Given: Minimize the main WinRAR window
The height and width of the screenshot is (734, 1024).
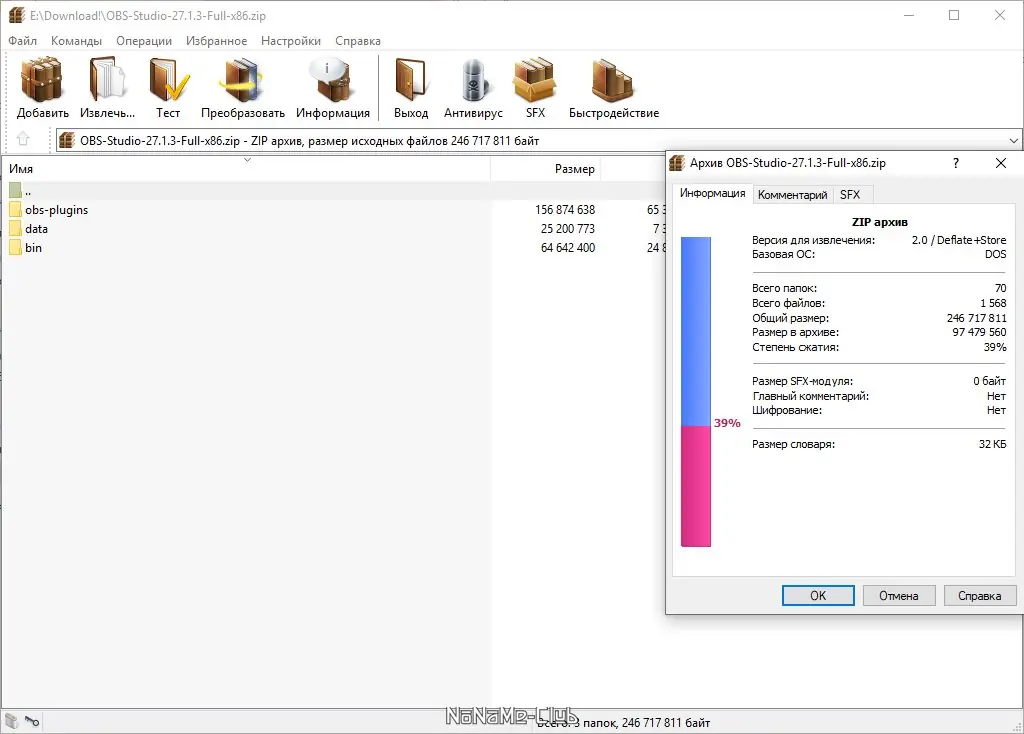Looking at the screenshot, I should coord(908,15).
